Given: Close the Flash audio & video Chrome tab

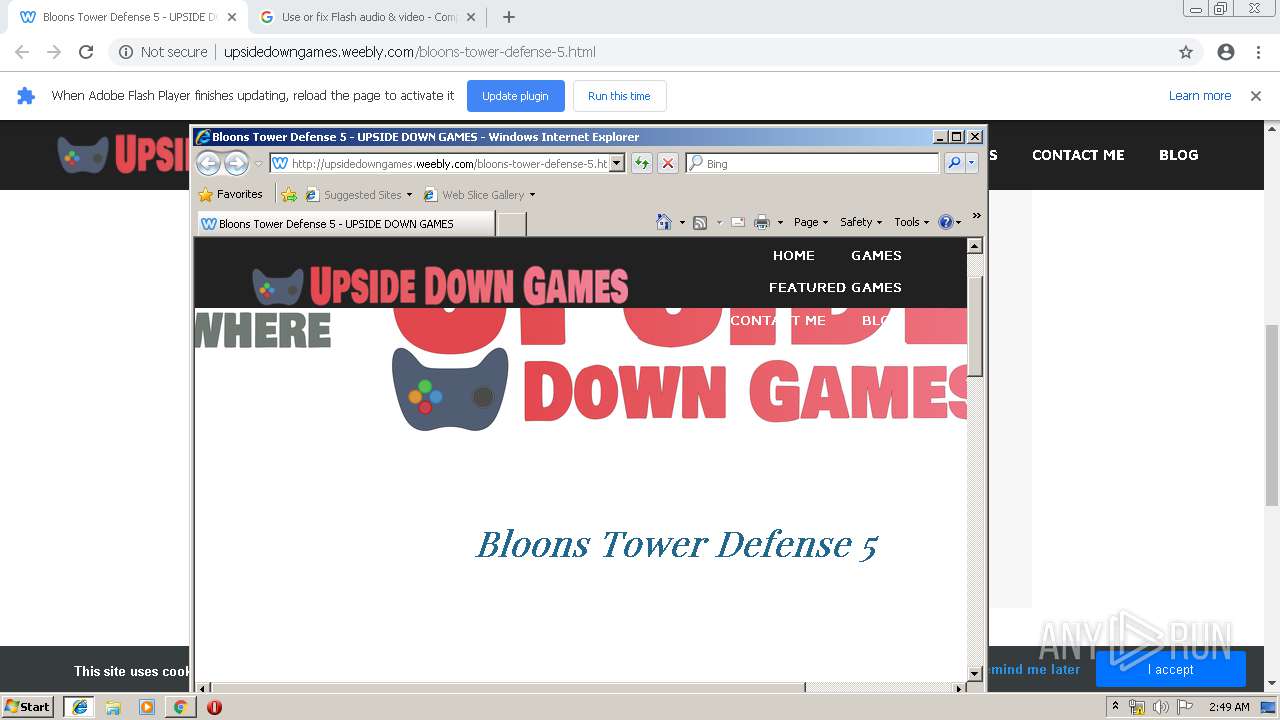Looking at the screenshot, I should (471, 17).
